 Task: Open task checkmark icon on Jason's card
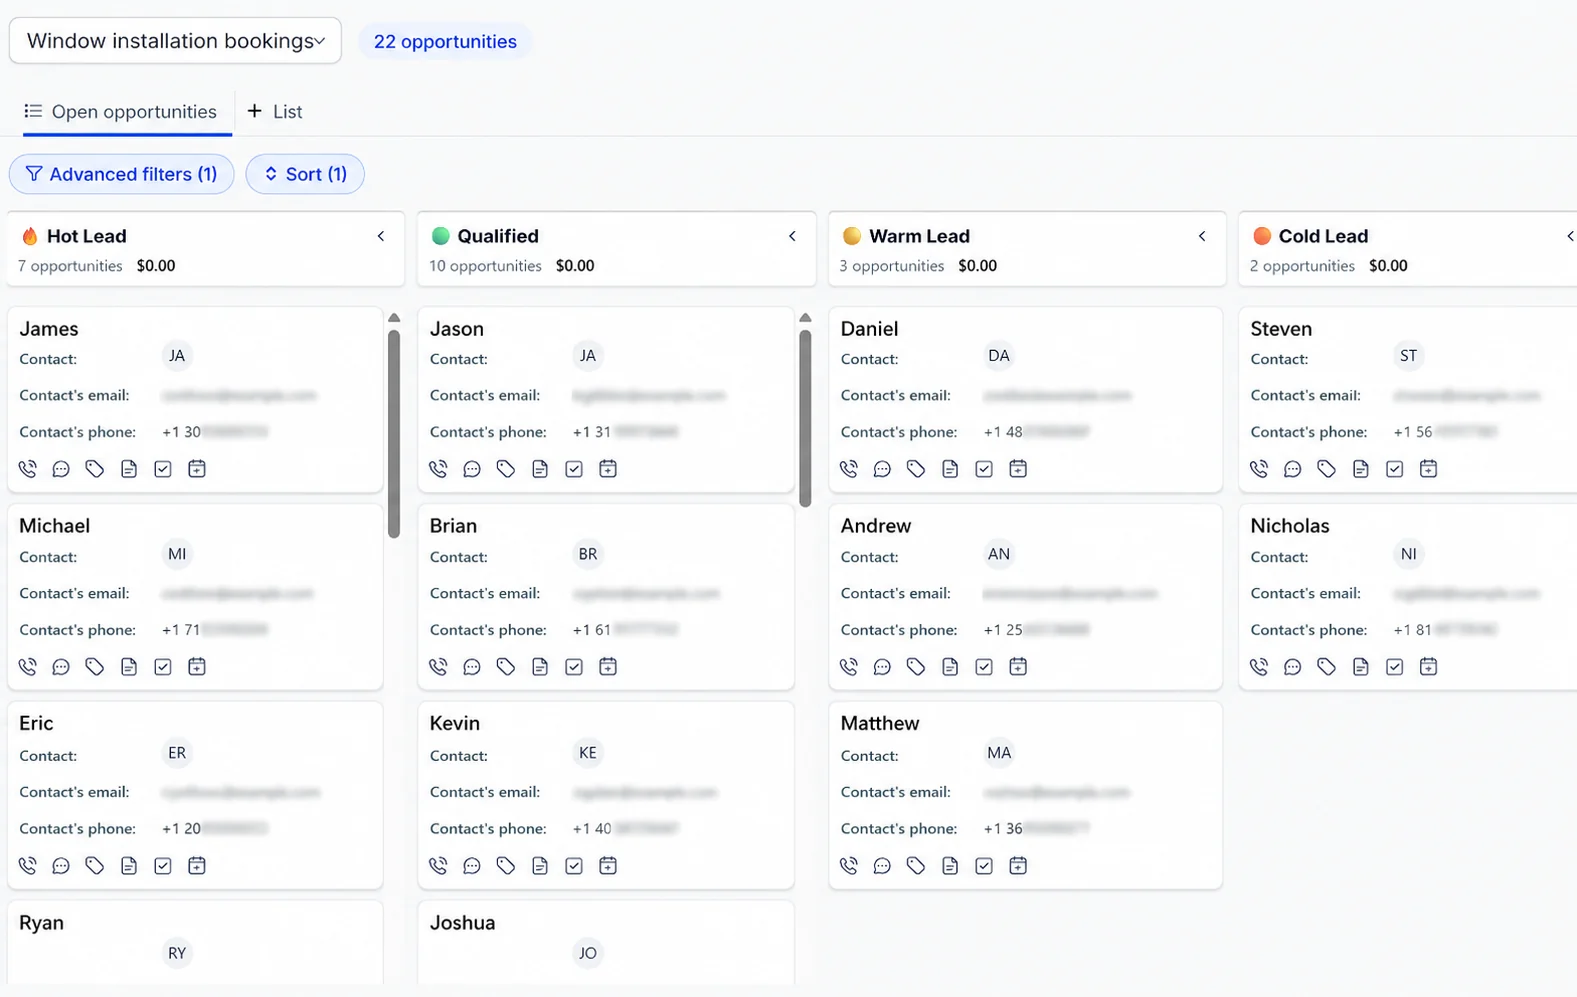tap(574, 469)
